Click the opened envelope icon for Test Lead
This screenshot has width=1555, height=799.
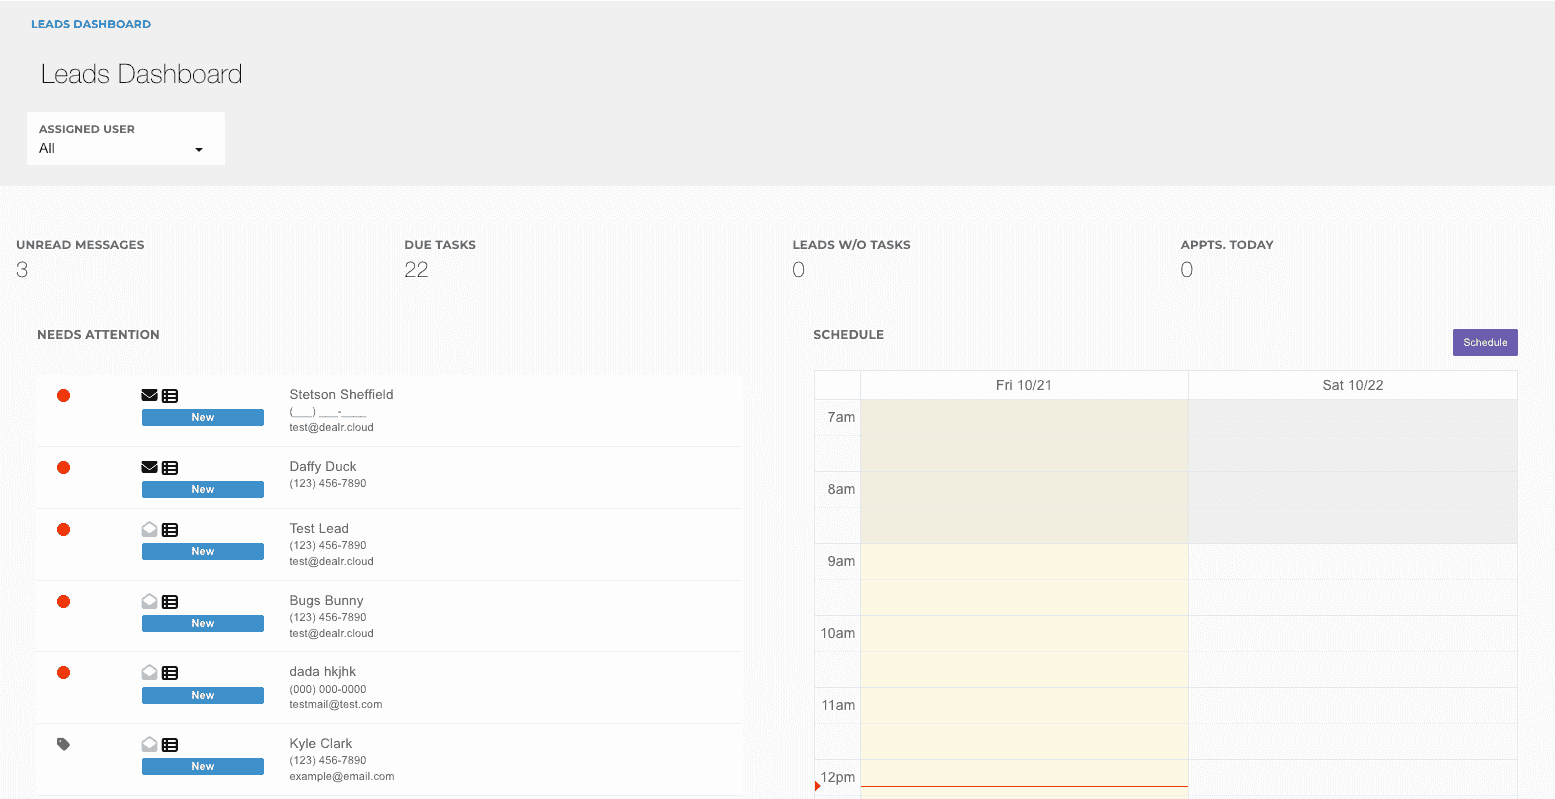[x=149, y=530]
